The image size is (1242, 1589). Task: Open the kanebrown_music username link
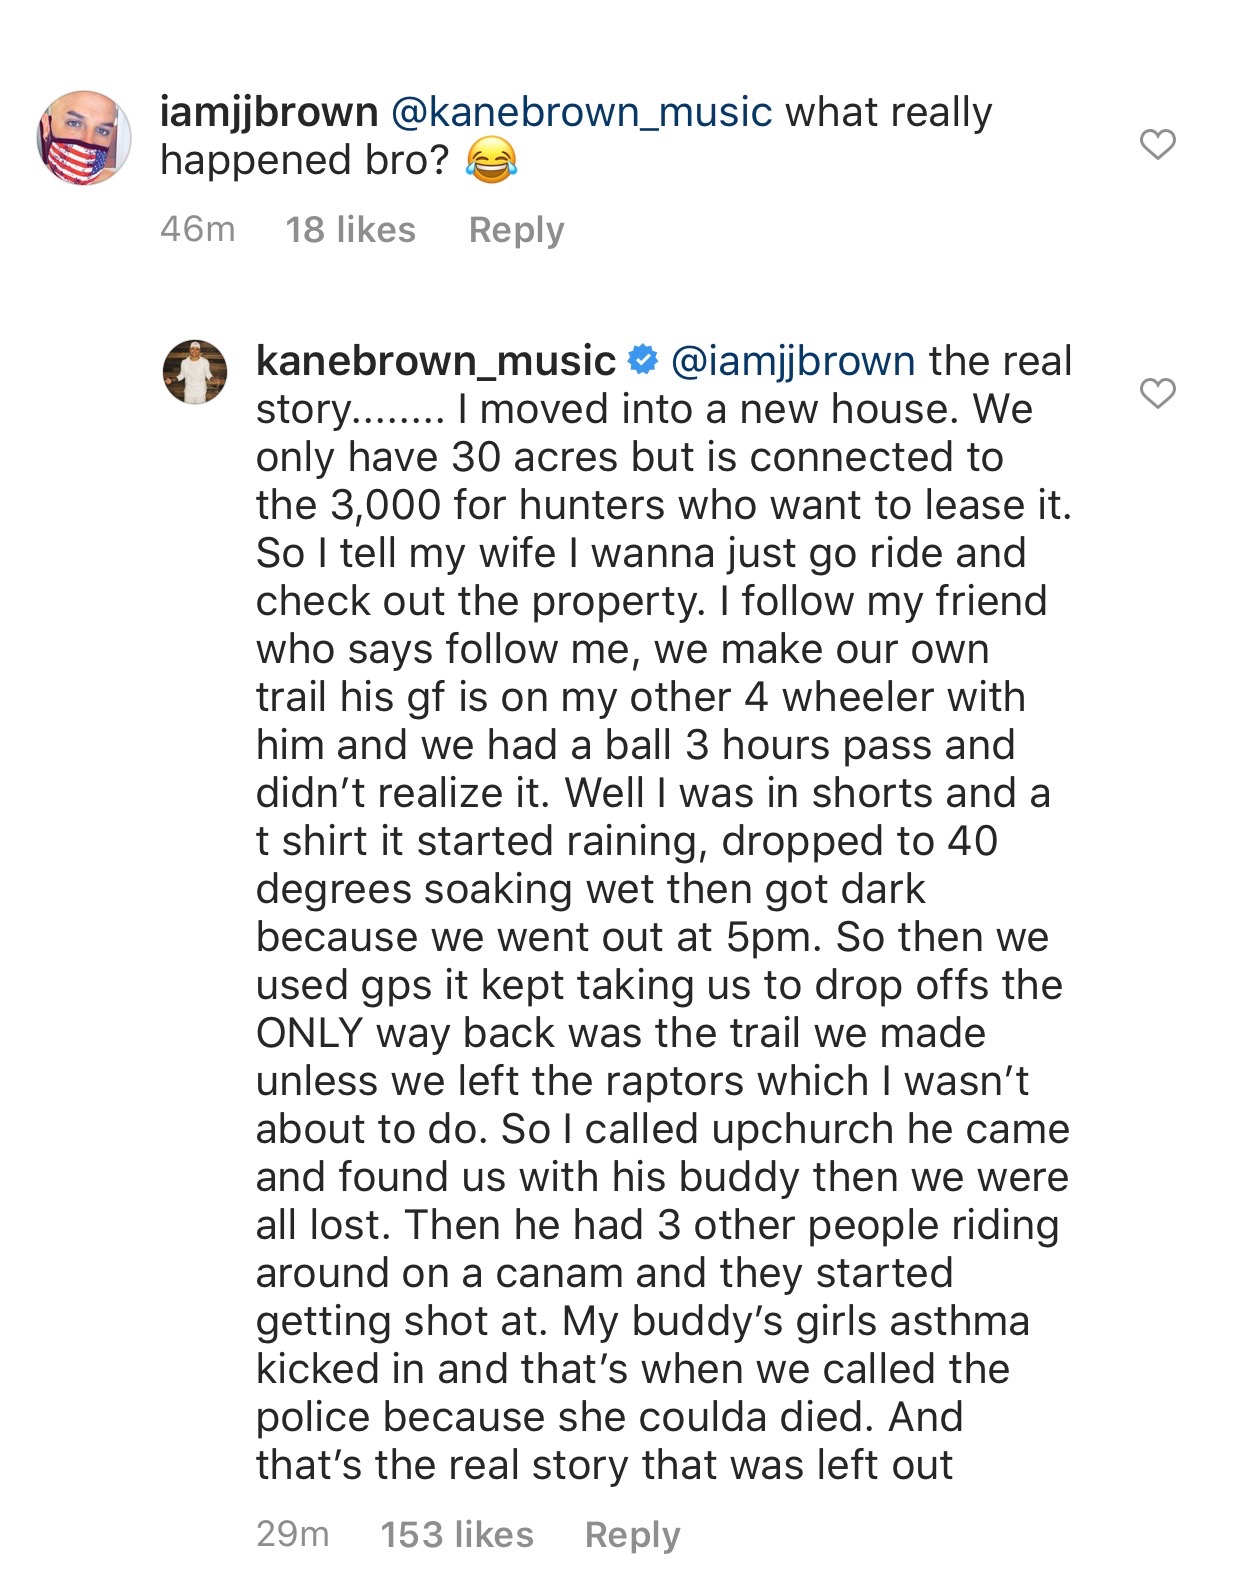pos(436,361)
